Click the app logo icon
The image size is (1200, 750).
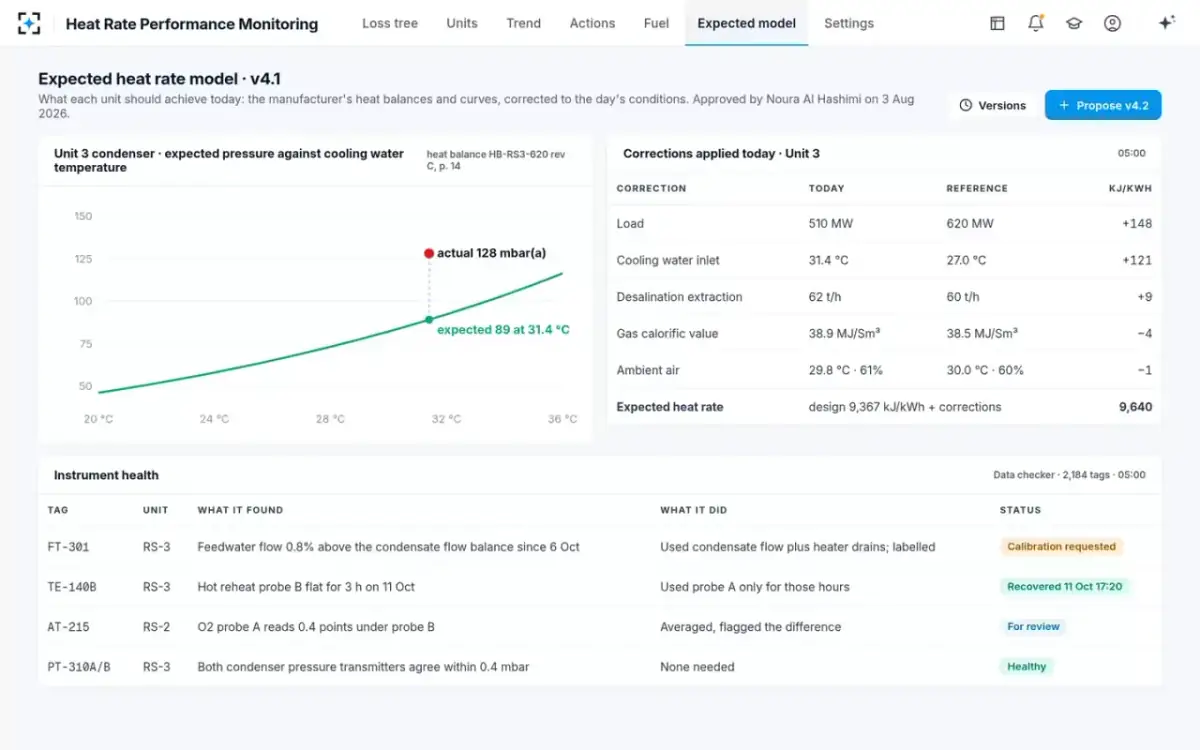(x=29, y=23)
